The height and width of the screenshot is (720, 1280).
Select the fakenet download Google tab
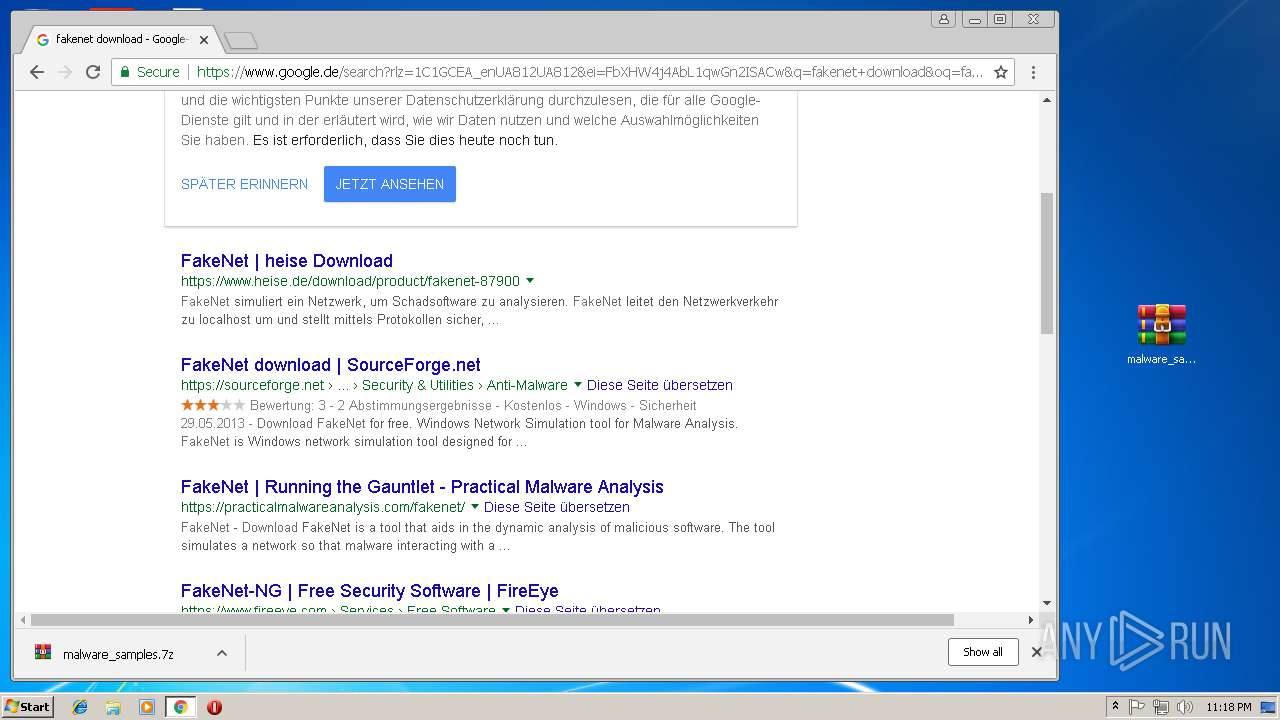[120, 40]
